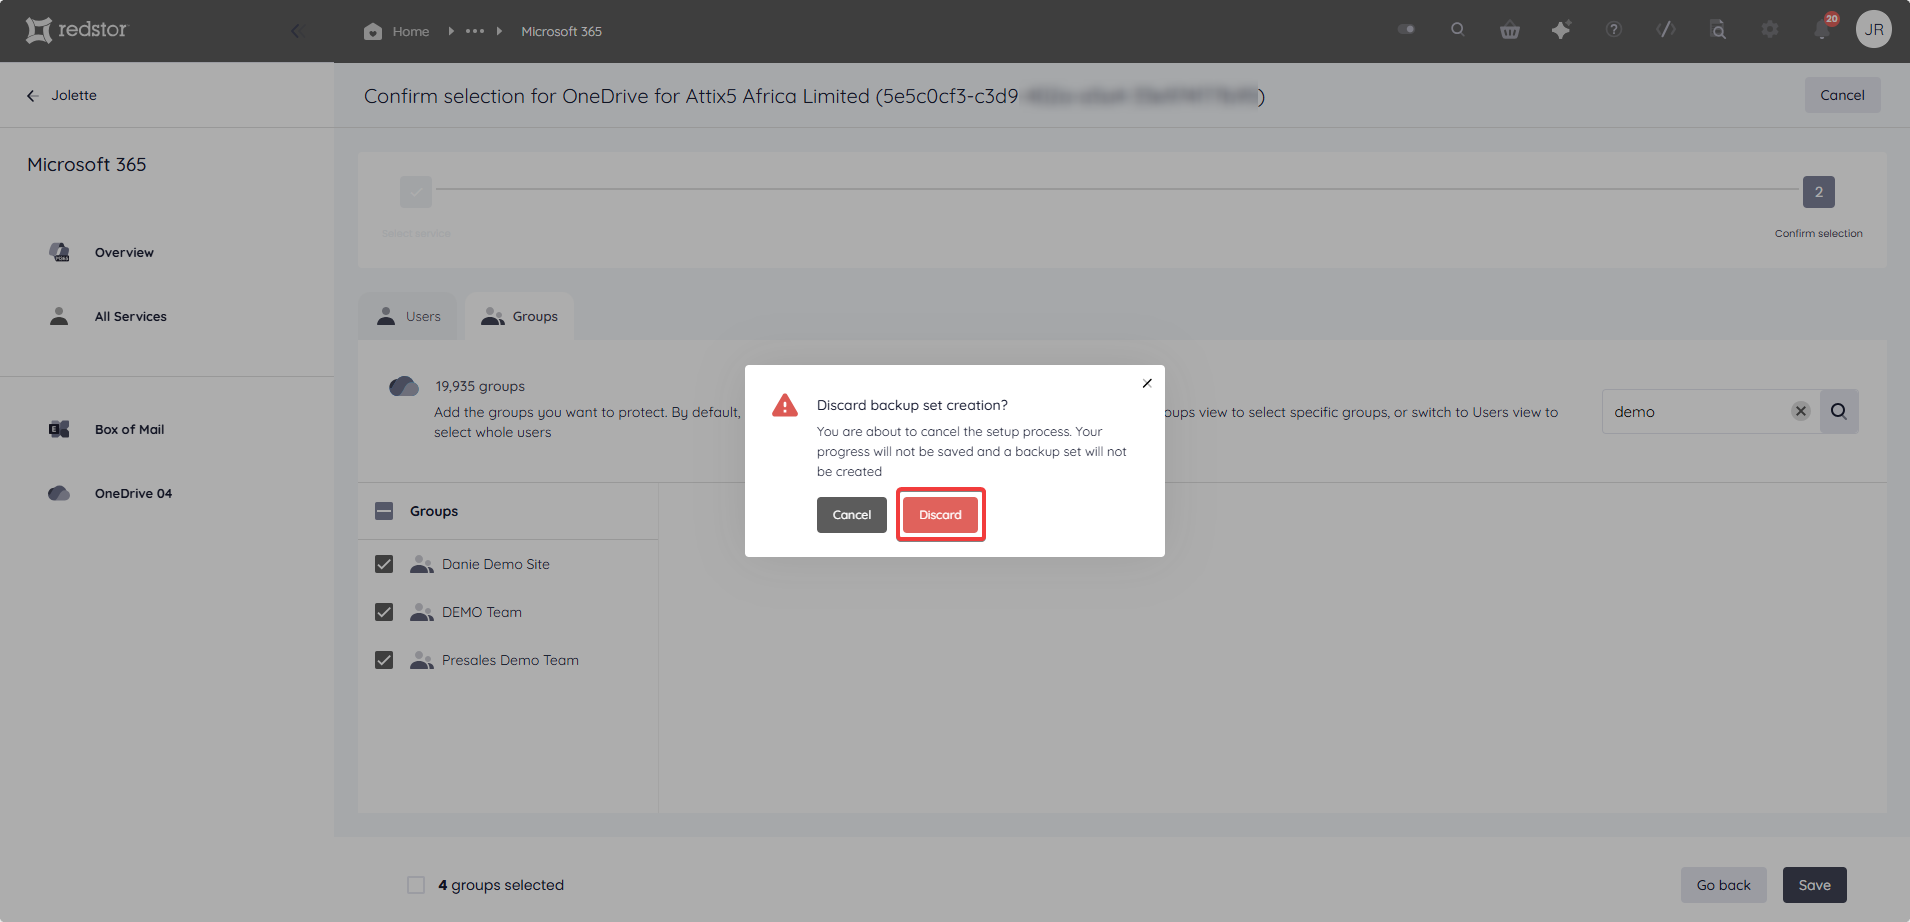Click the DEMO Team group name
The width and height of the screenshot is (1910, 922).
(x=482, y=613)
